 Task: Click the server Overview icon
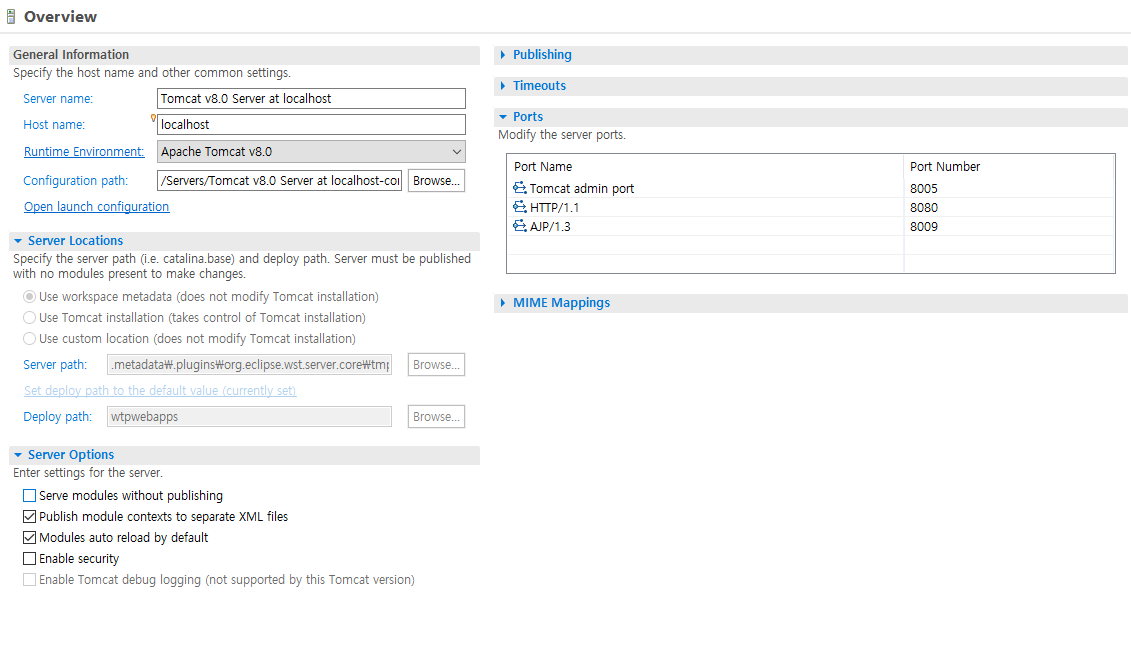coord(11,17)
